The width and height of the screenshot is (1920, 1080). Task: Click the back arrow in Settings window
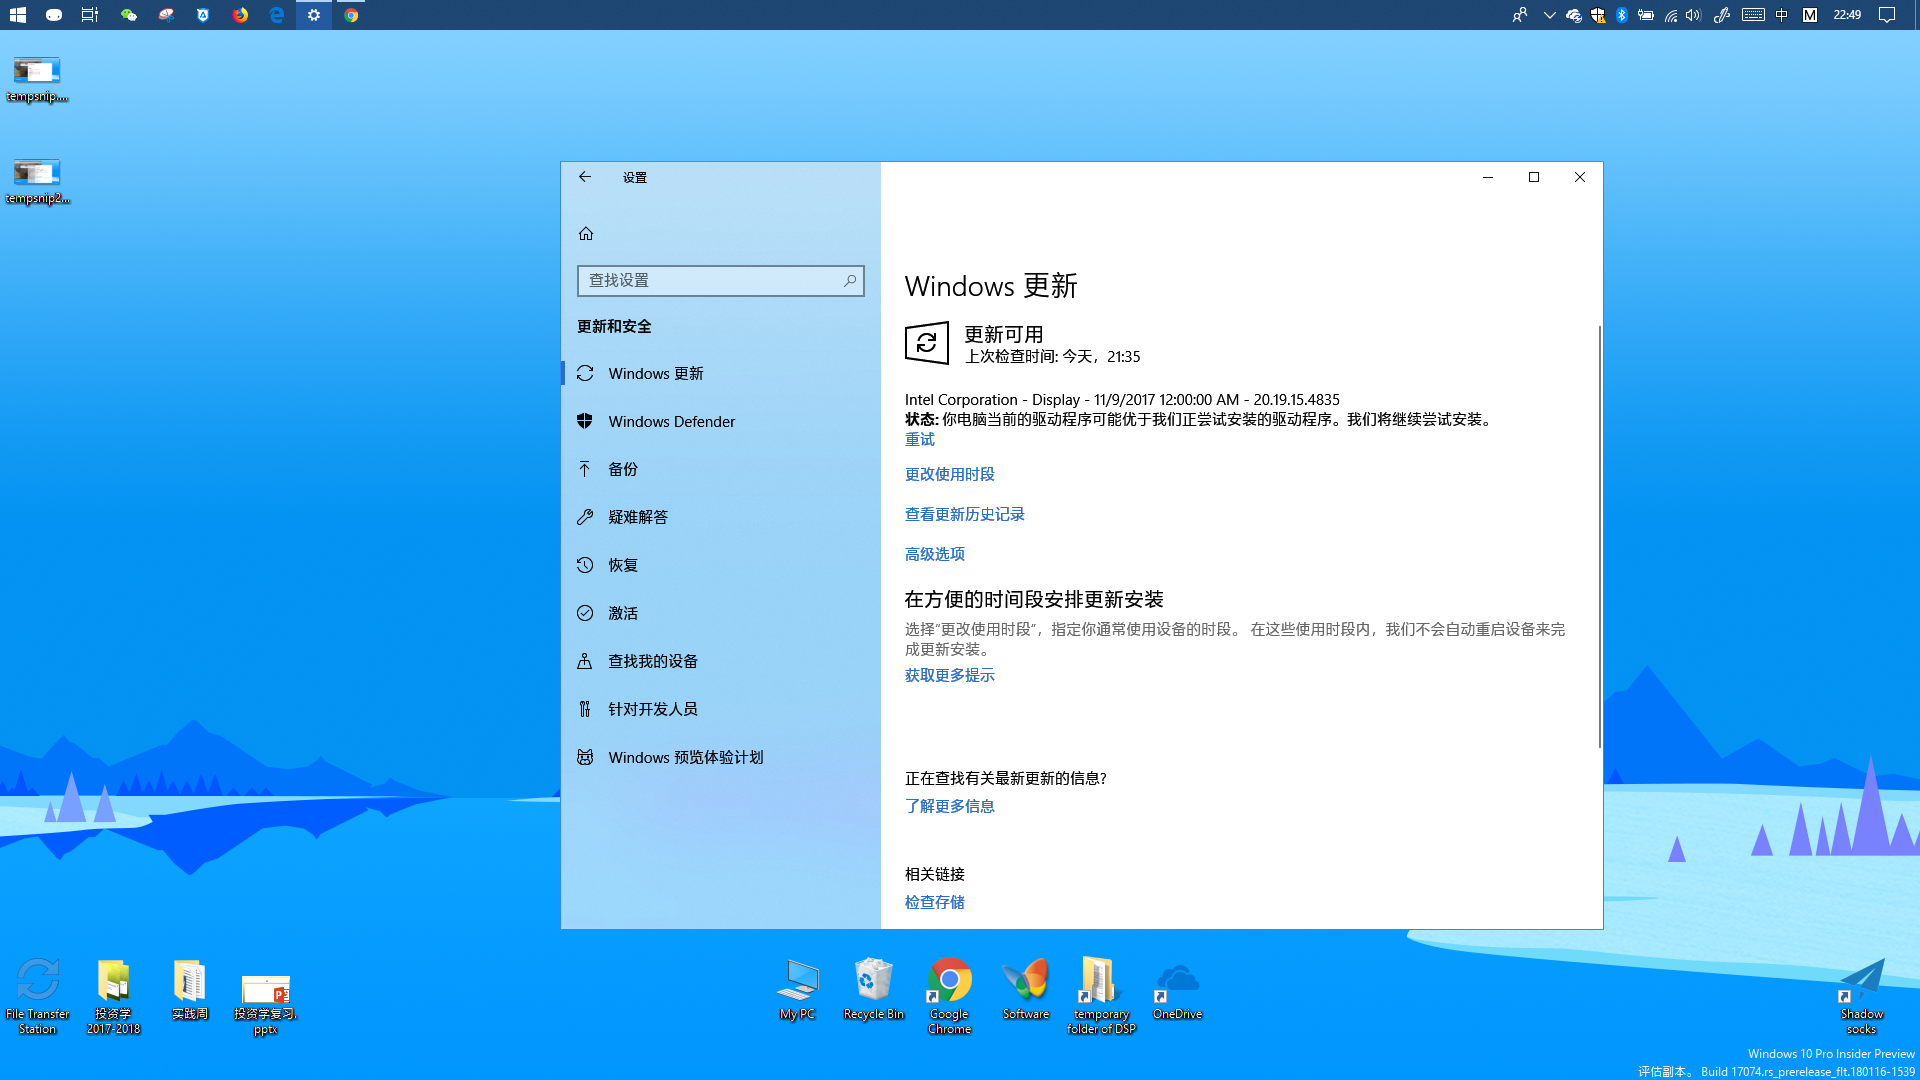click(x=585, y=177)
